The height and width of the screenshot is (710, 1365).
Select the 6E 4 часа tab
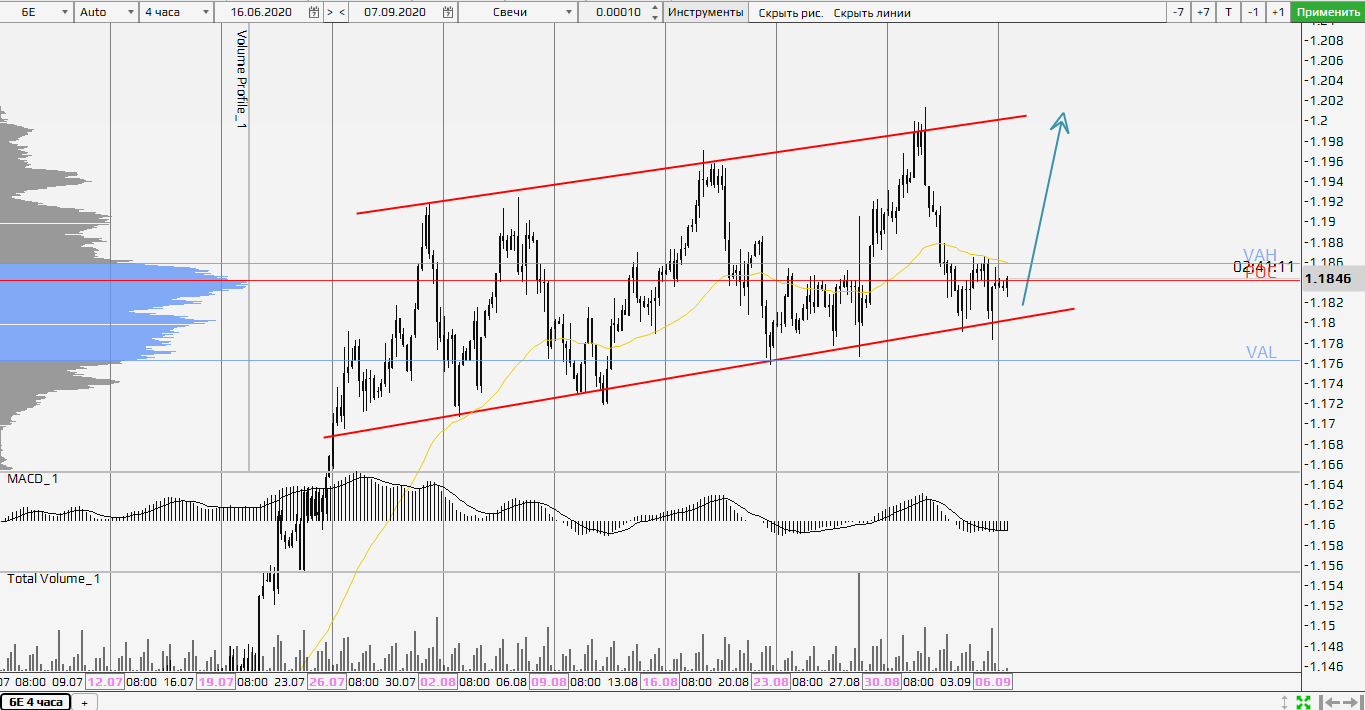(x=36, y=702)
